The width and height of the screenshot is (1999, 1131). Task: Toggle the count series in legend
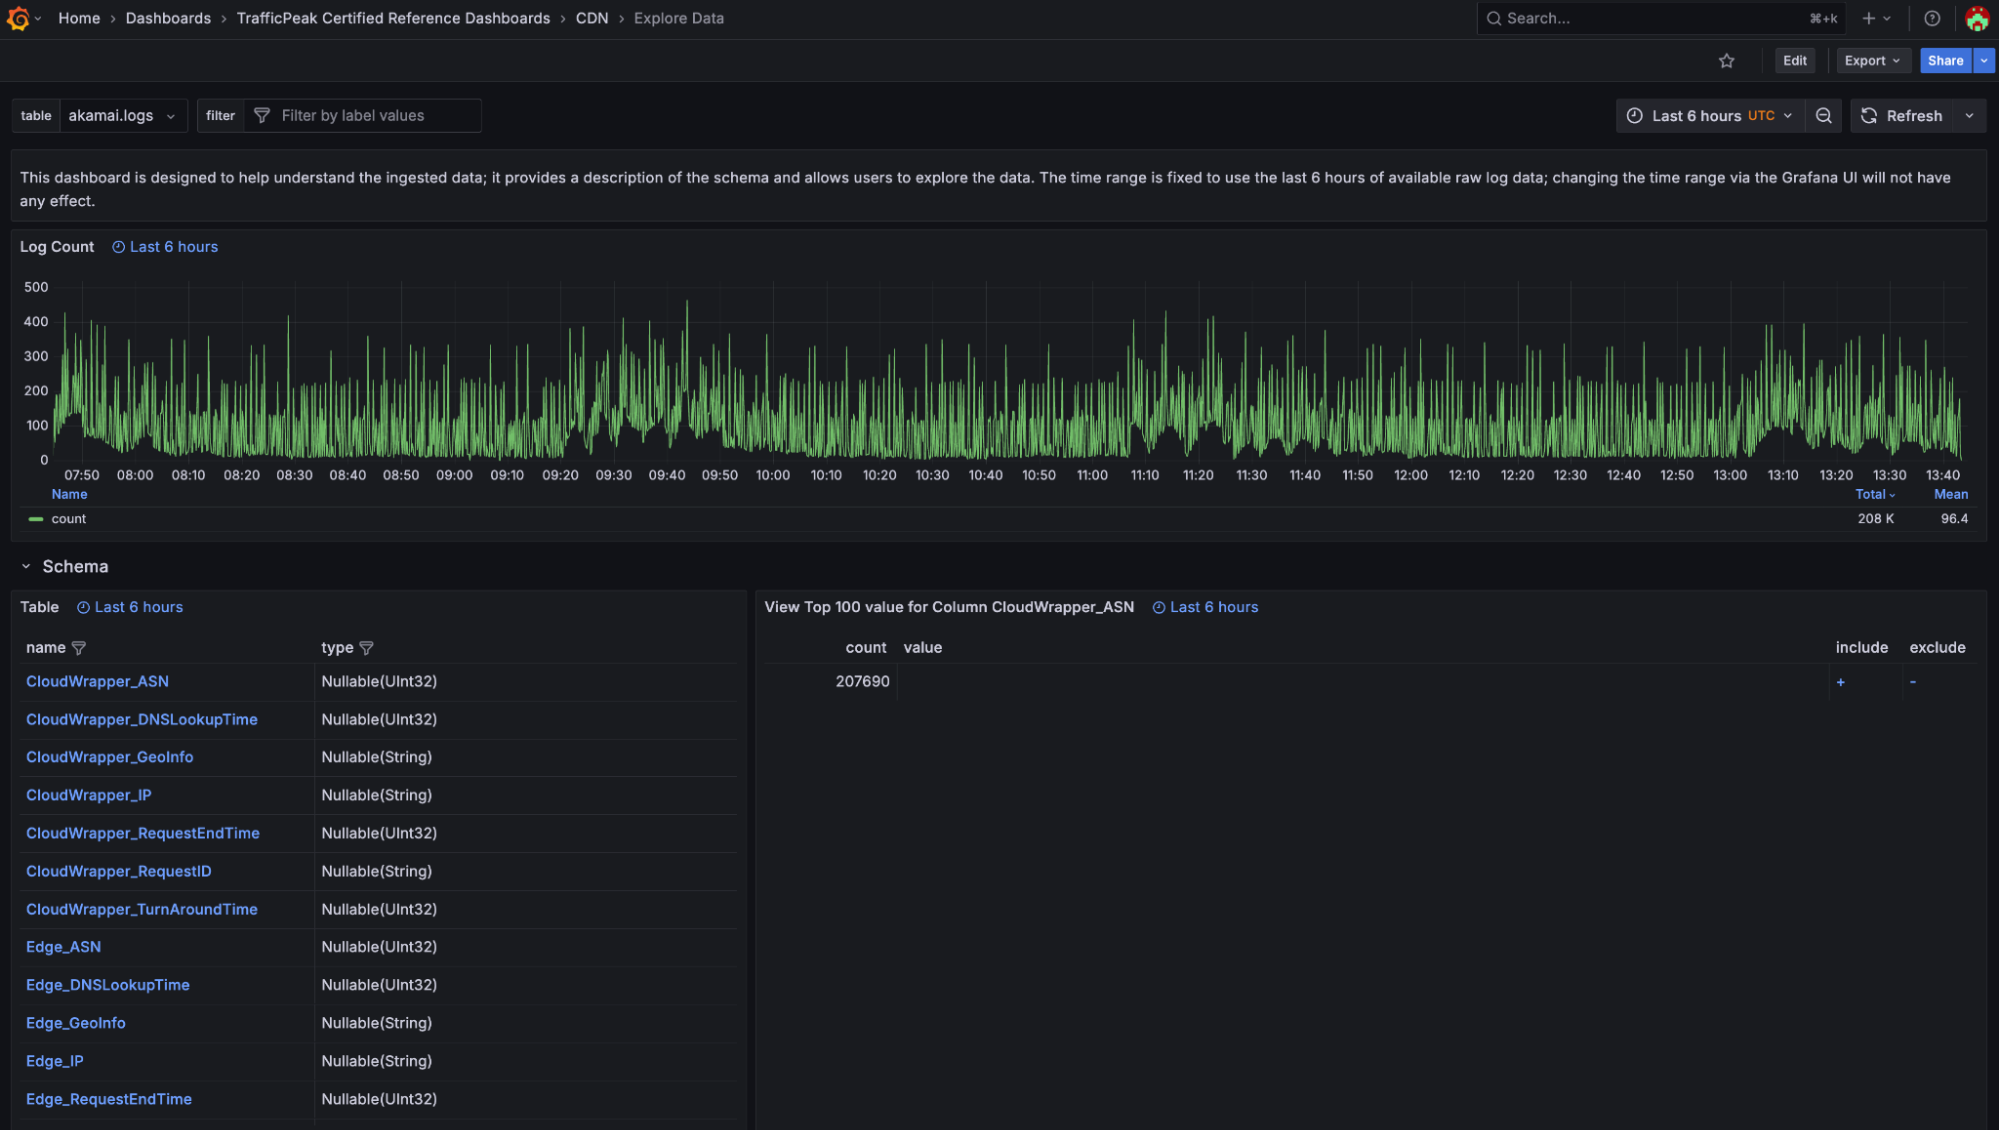tap(69, 519)
